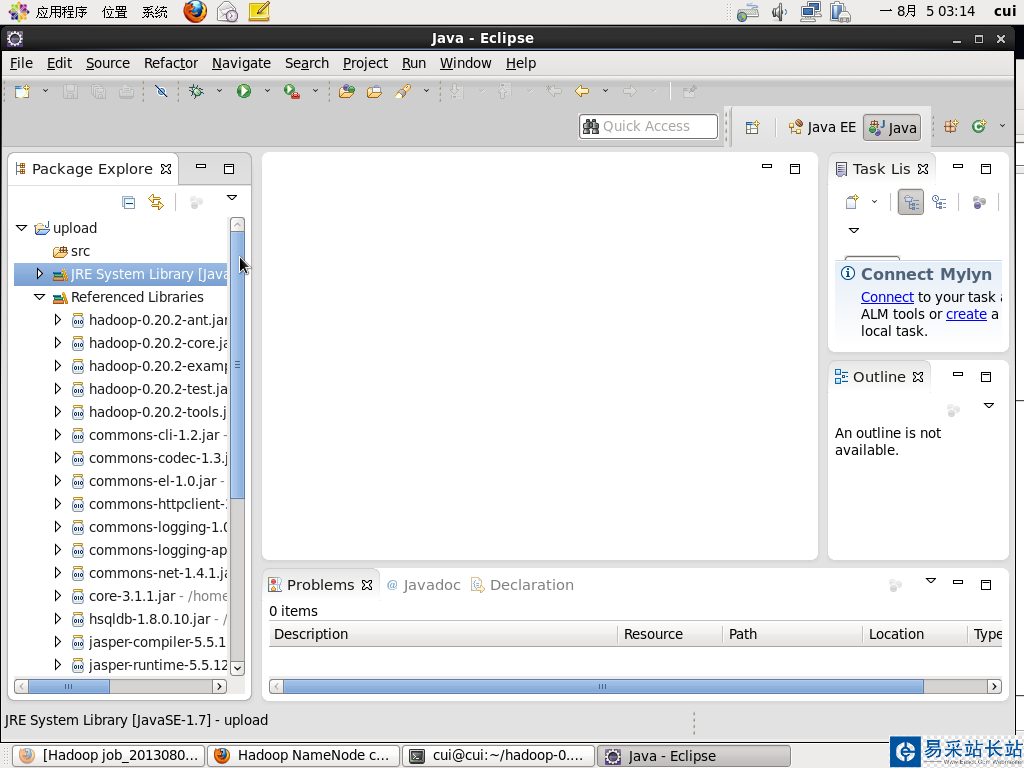The width and height of the screenshot is (1024, 768).
Task: Open the Problems view menu triangle
Action: click(931, 581)
